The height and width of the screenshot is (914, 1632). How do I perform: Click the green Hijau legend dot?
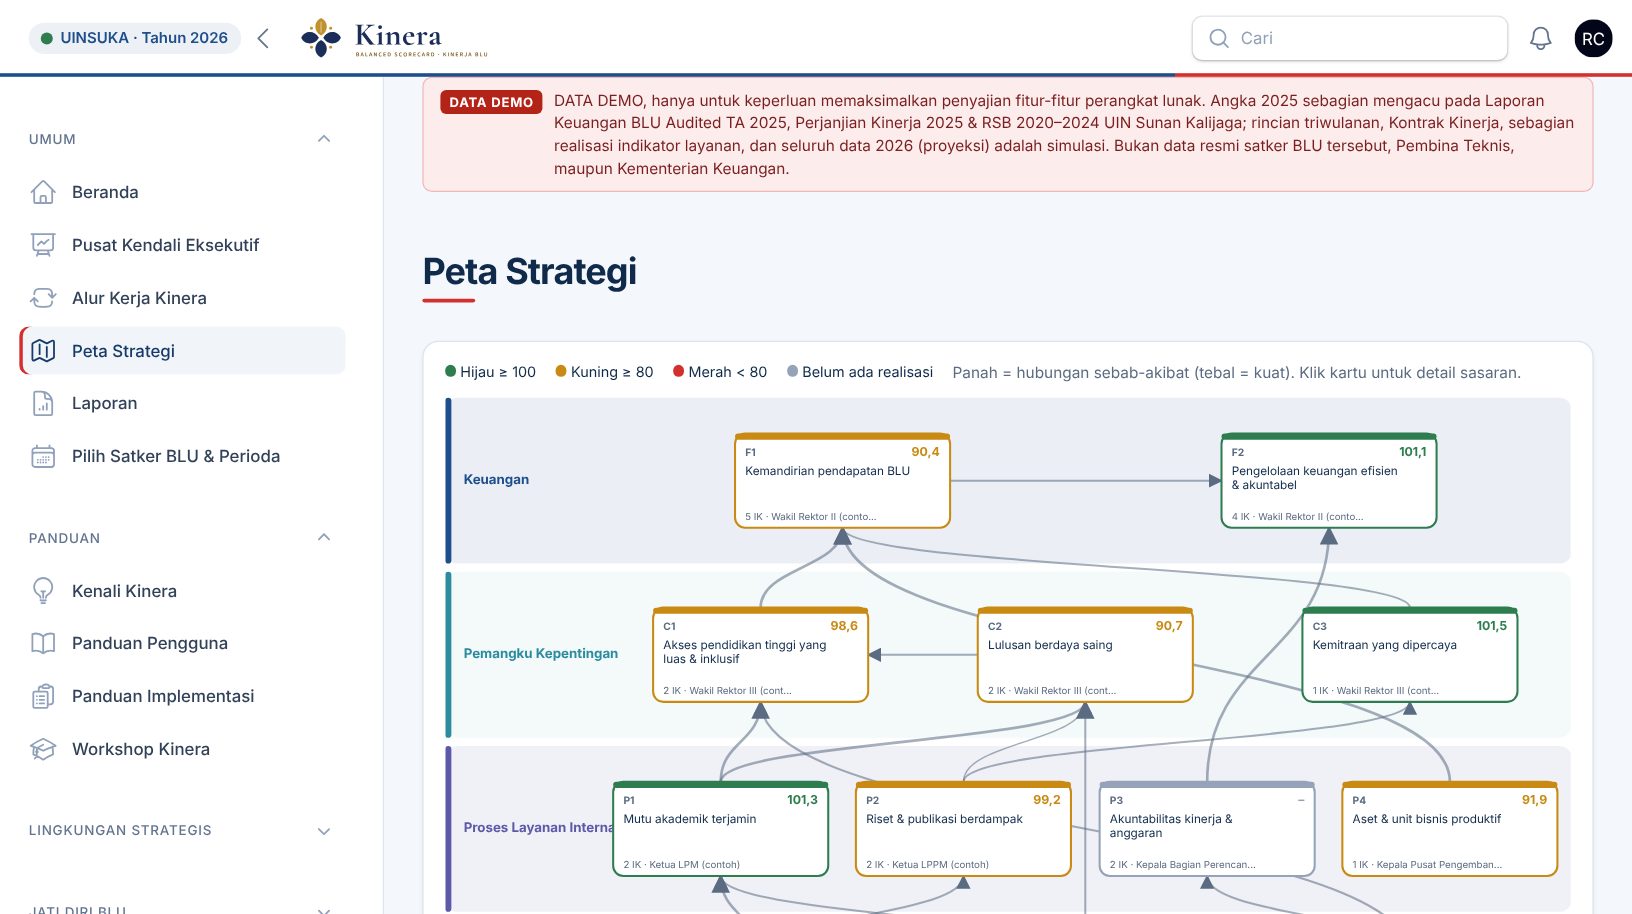451,371
